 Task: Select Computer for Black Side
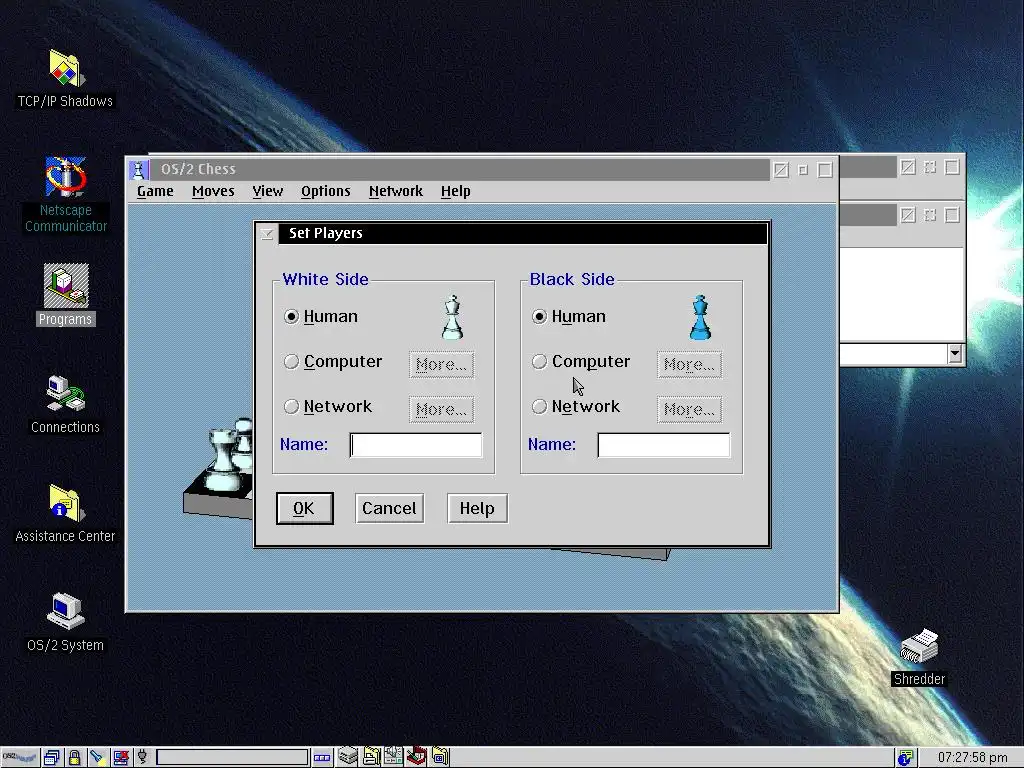[x=582, y=362]
